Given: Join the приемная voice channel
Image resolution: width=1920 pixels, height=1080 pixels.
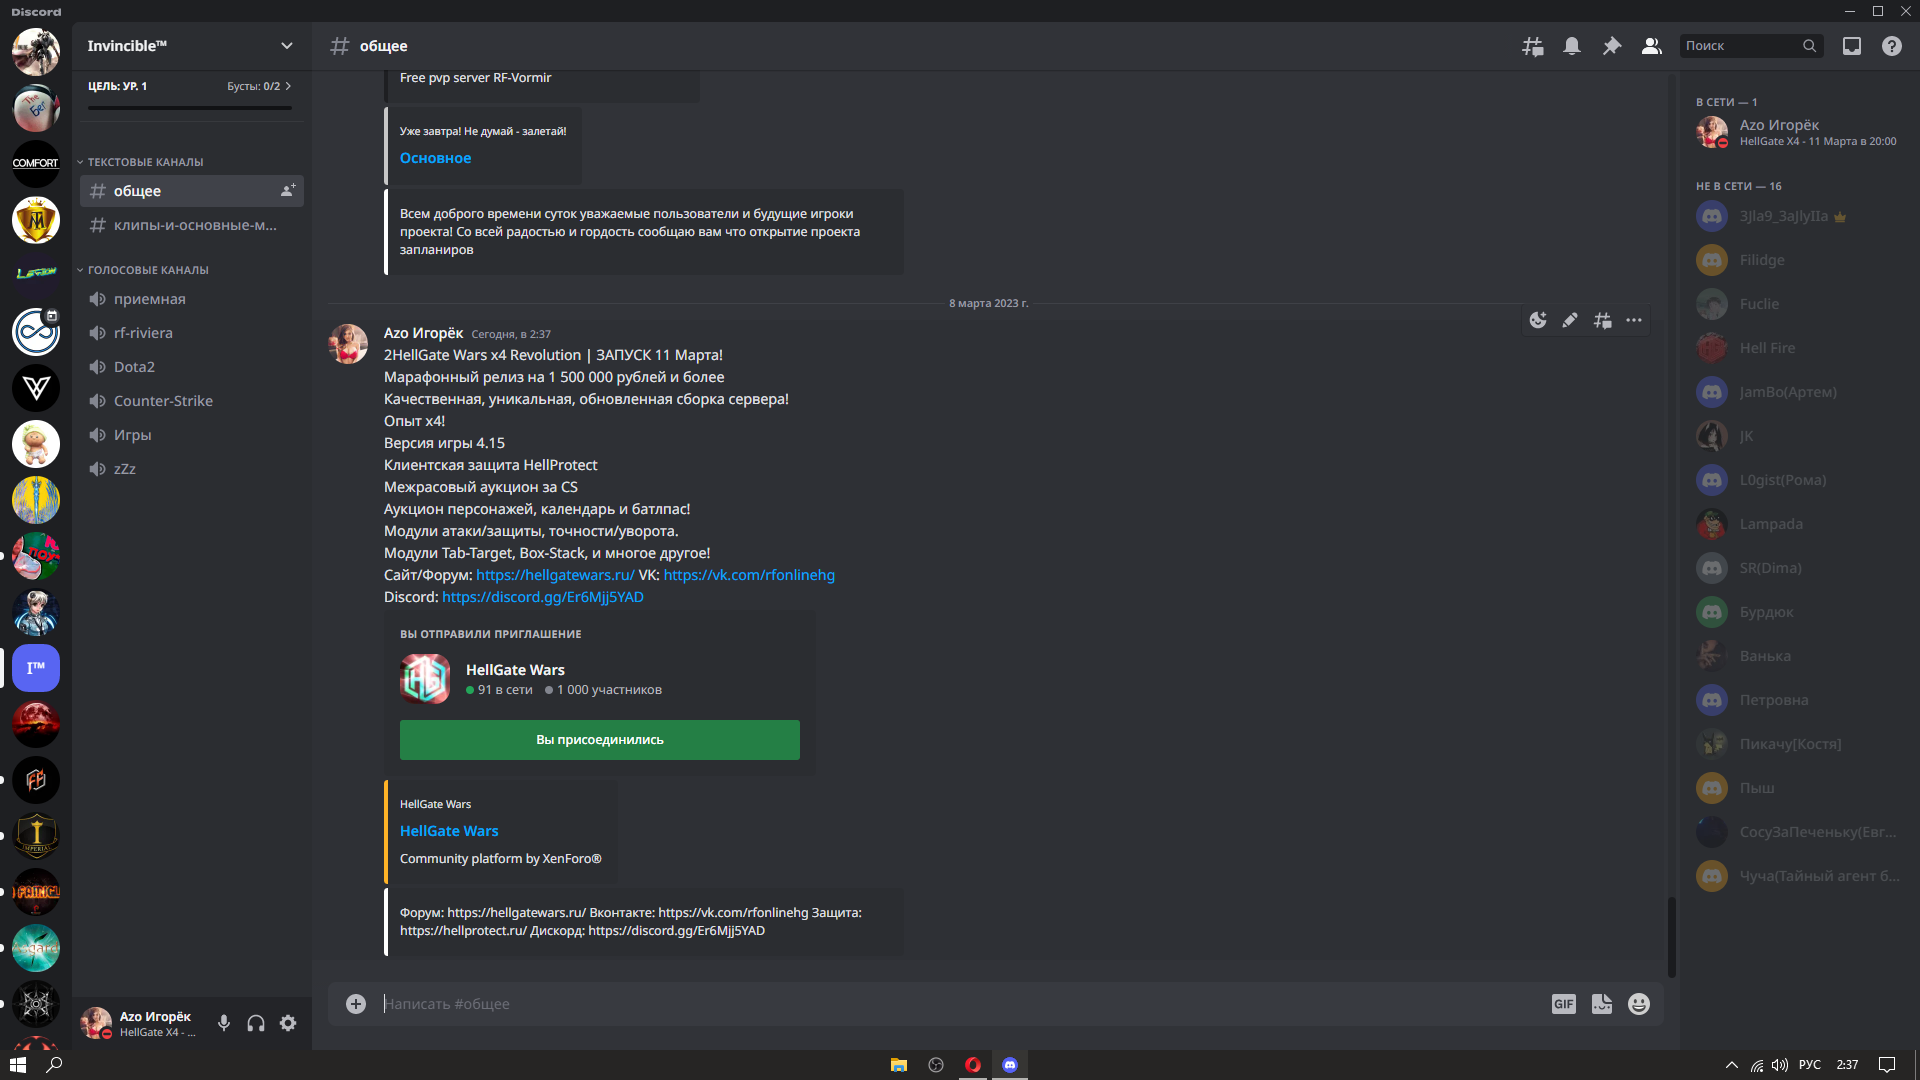Looking at the screenshot, I should (x=192, y=299).
